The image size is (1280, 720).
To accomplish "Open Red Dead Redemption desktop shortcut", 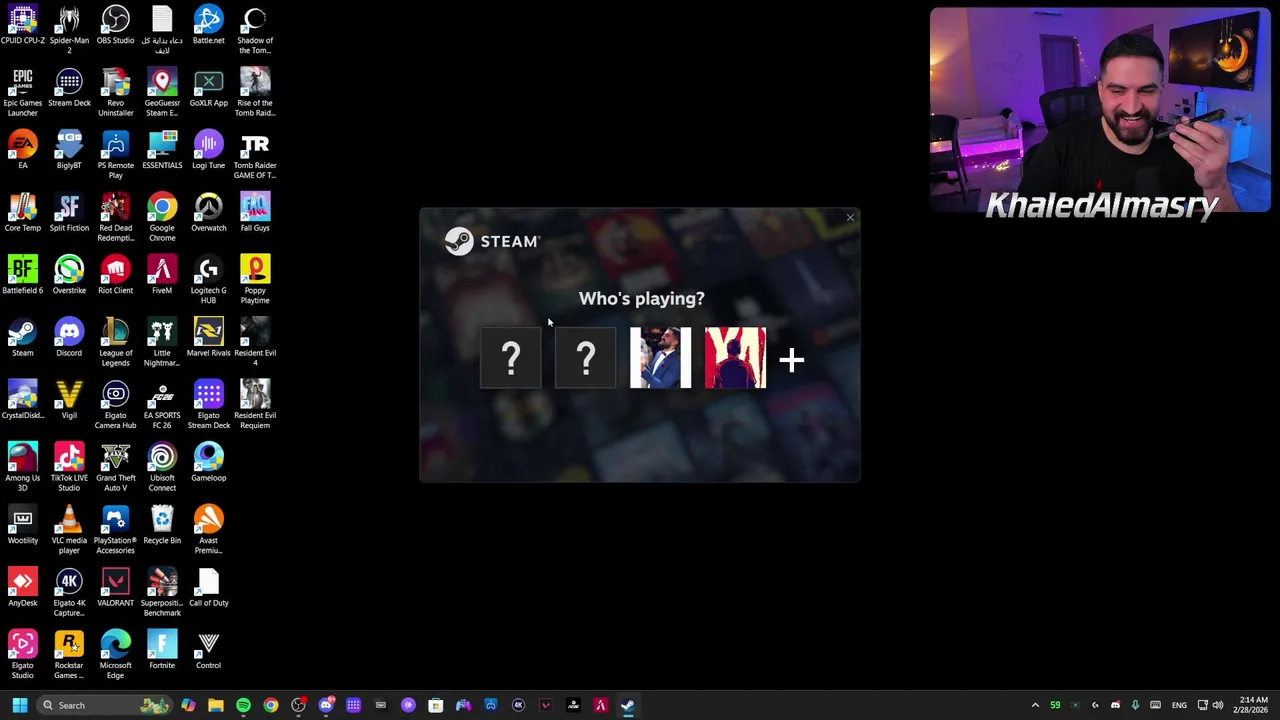I will (115, 217).
